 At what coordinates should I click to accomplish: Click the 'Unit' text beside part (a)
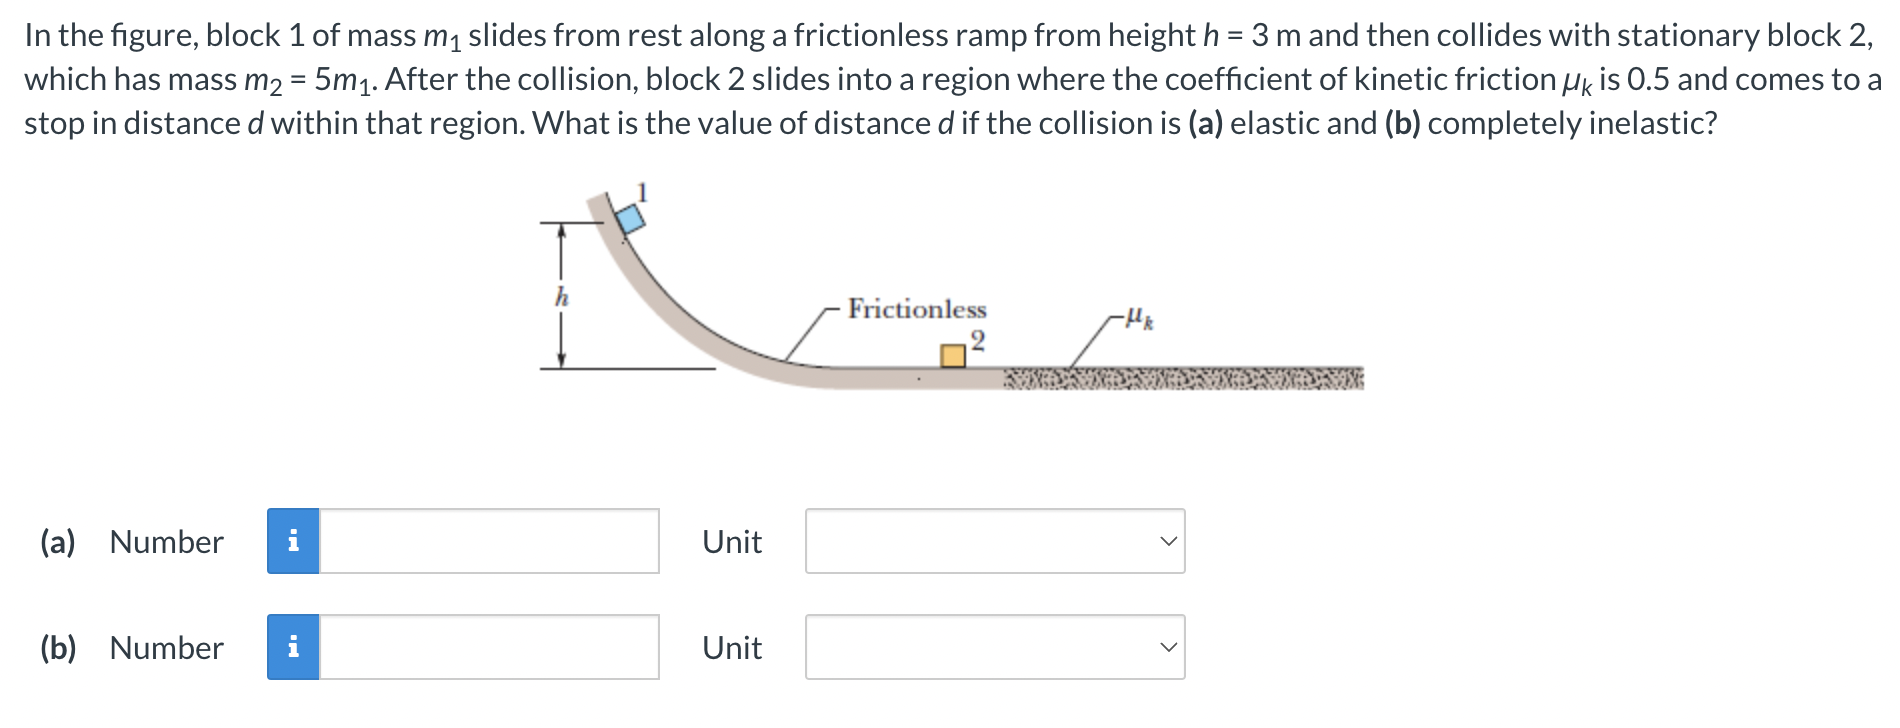[731, 541]
